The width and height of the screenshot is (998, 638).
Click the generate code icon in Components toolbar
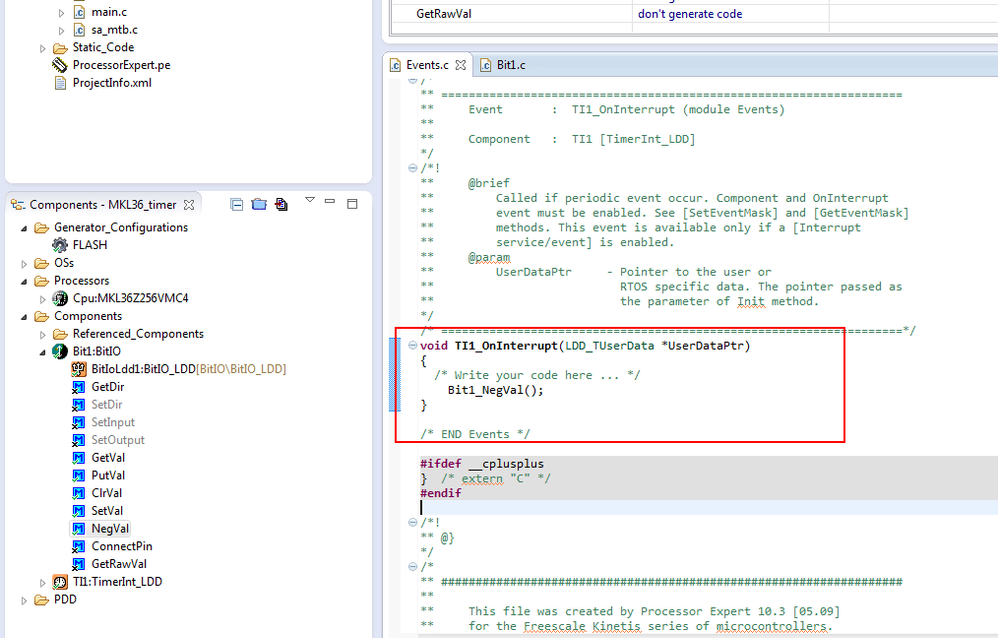281,204
